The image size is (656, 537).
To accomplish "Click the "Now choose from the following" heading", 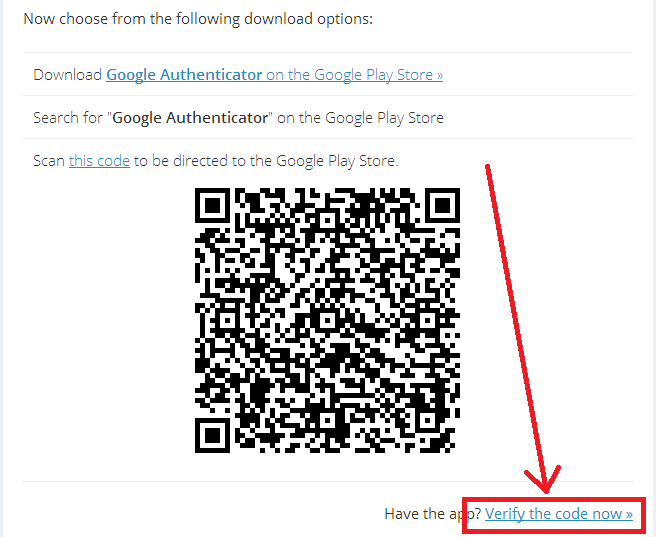I will (x=198, y=19).
